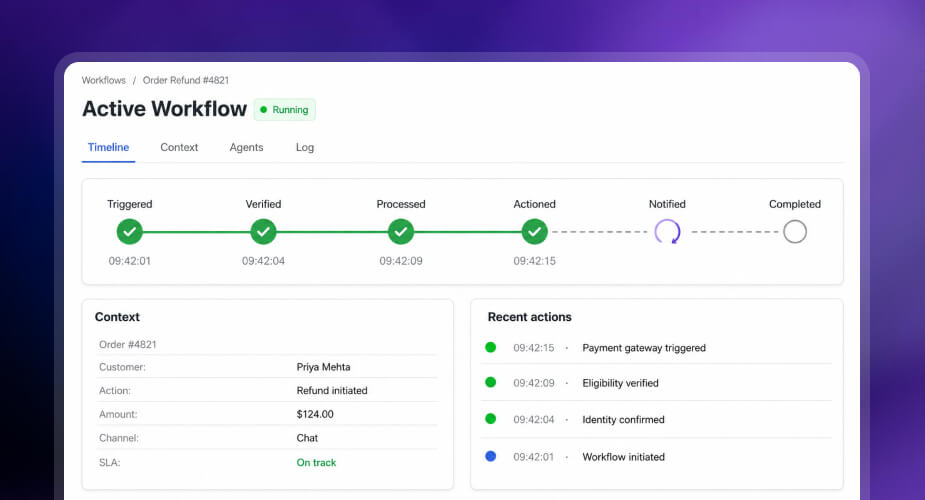The width and height of the screenshot is (925, 500).
Task: Click the $124.00 amount value
Action: point(315,414)
